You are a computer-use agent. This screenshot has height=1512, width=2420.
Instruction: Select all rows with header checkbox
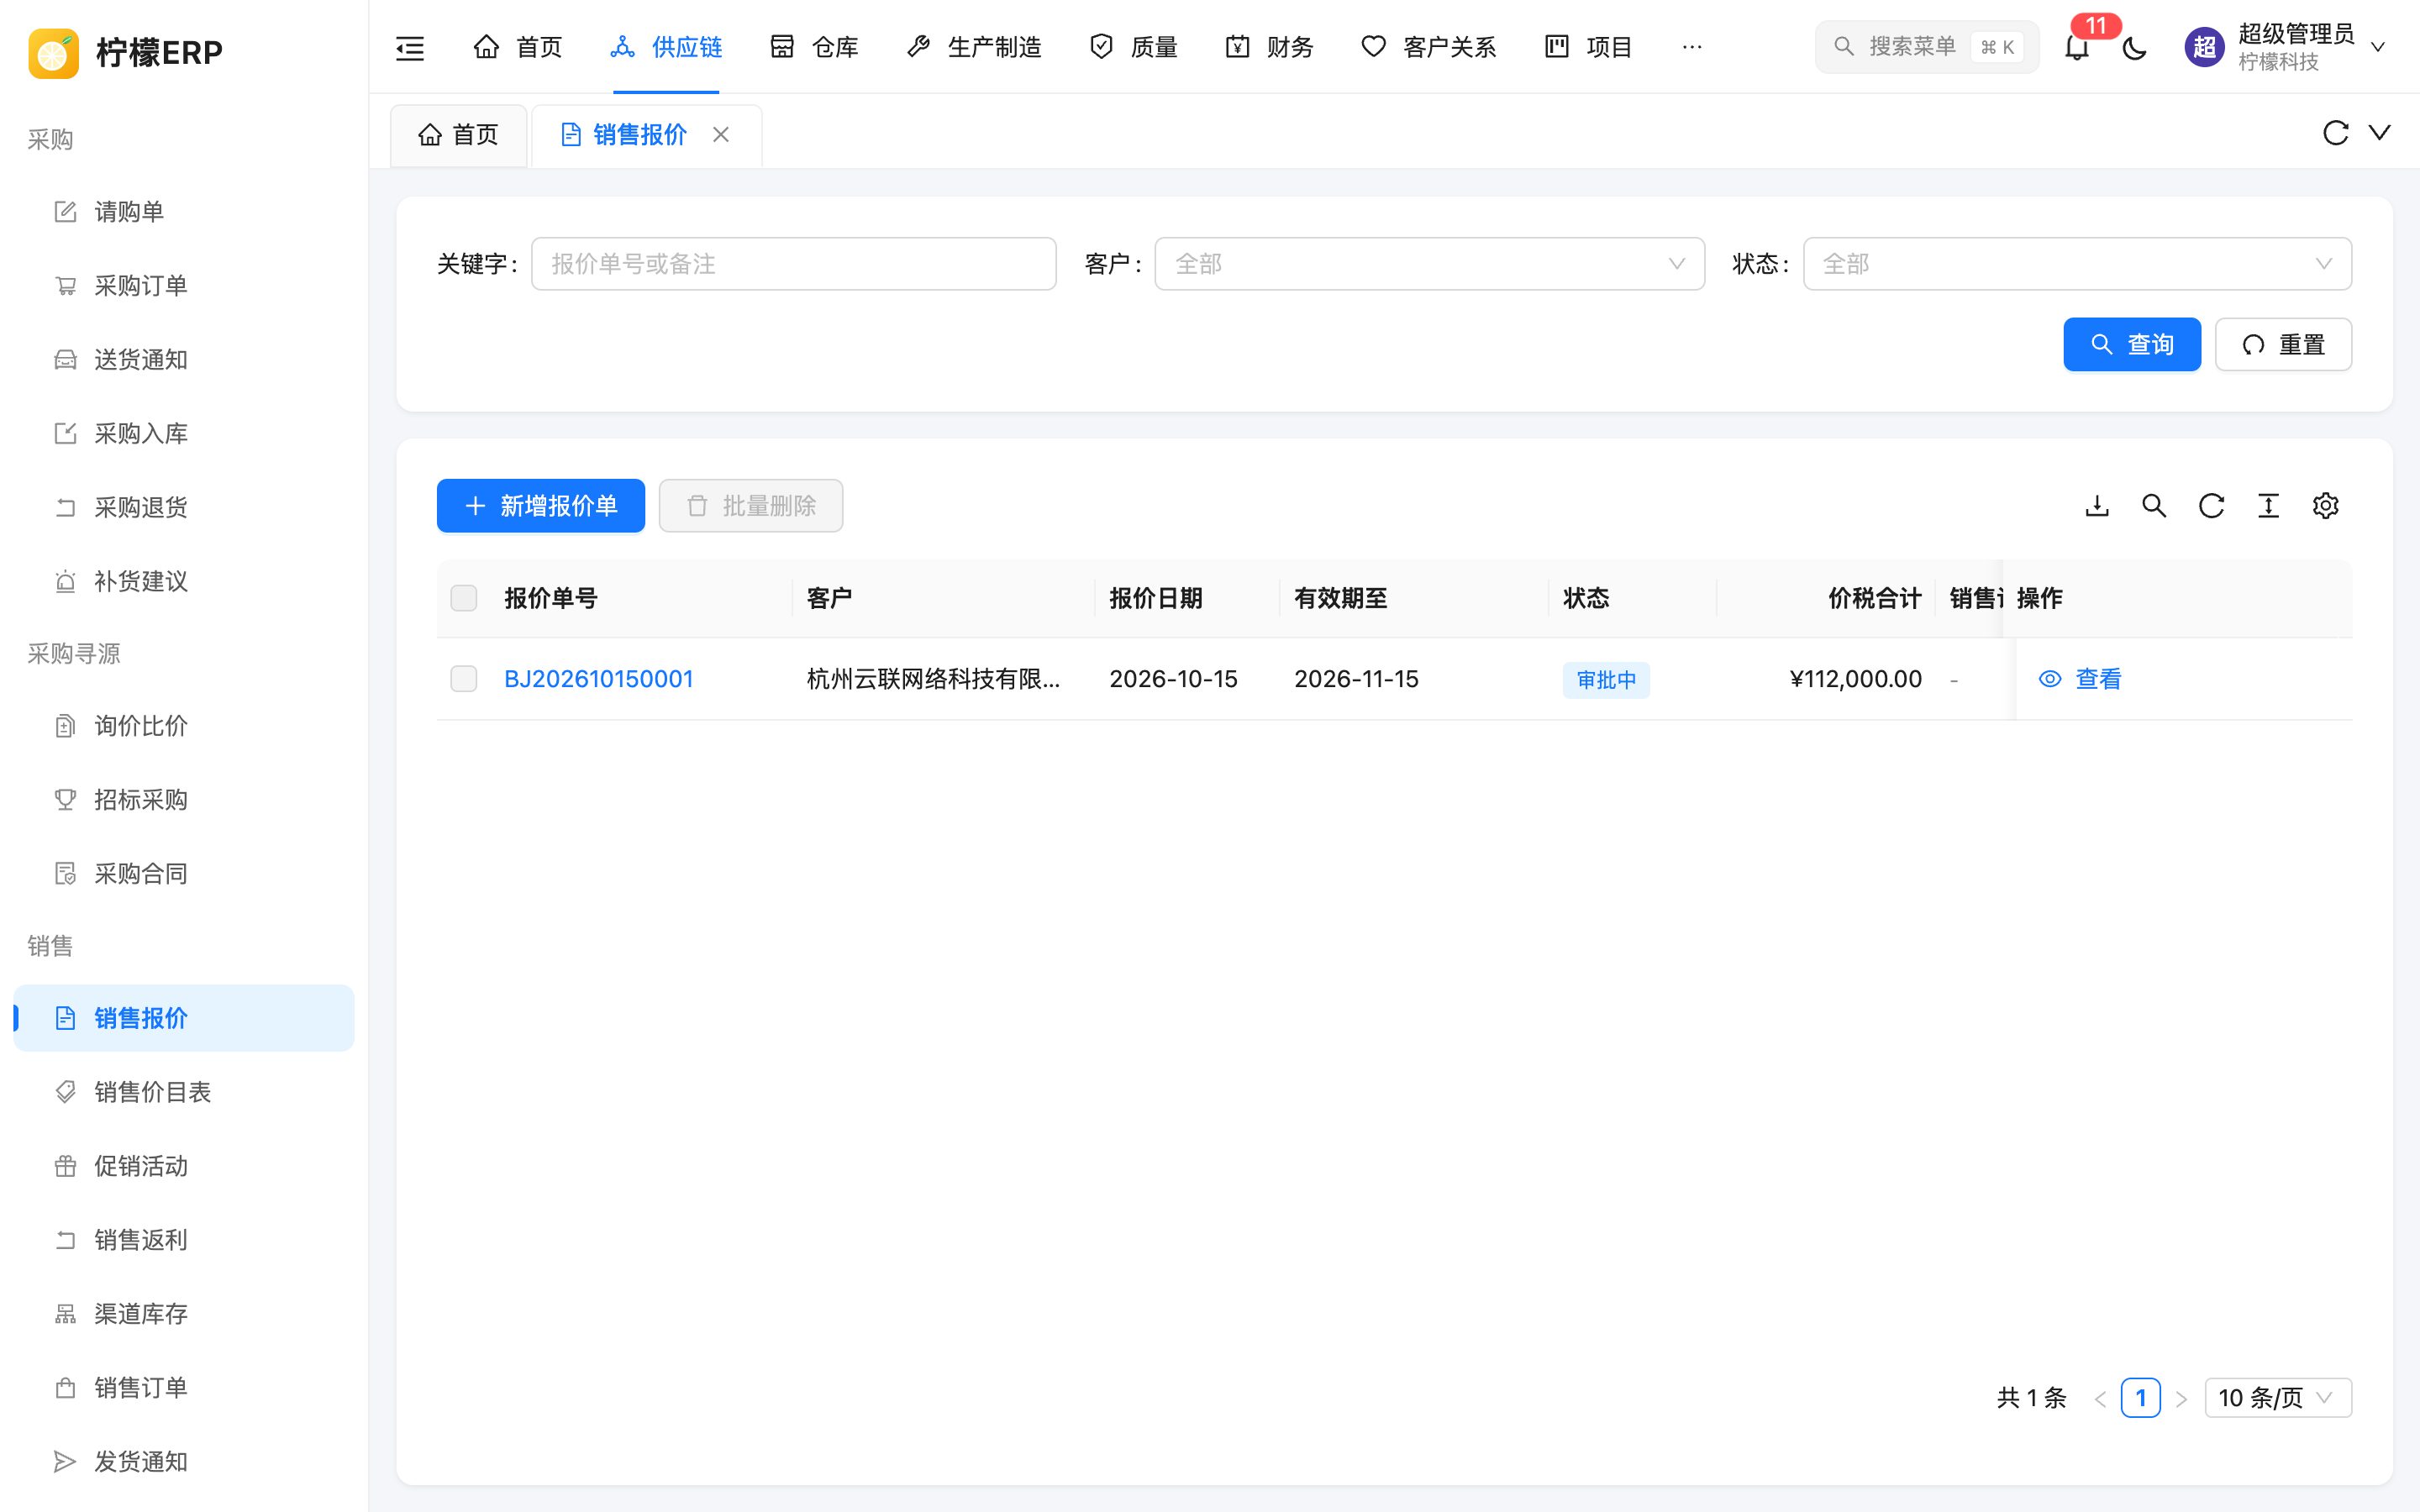coord(464,598)
